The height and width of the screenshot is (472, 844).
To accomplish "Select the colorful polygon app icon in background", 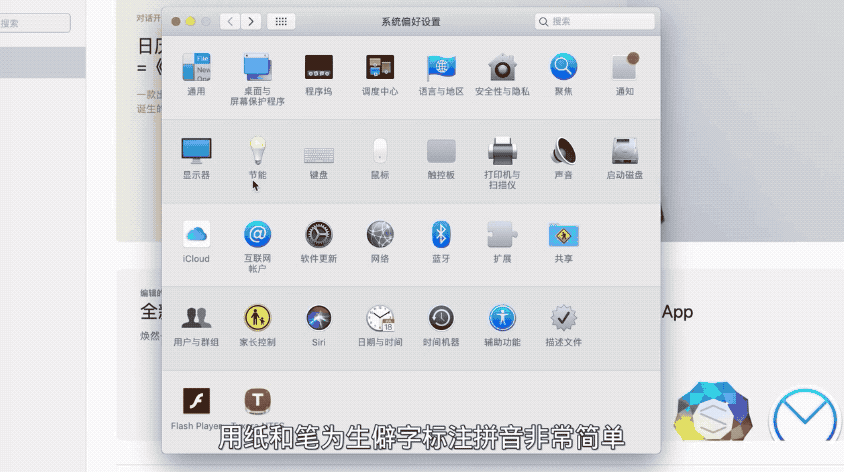I will pyautogui.click(x=714, y=412).
